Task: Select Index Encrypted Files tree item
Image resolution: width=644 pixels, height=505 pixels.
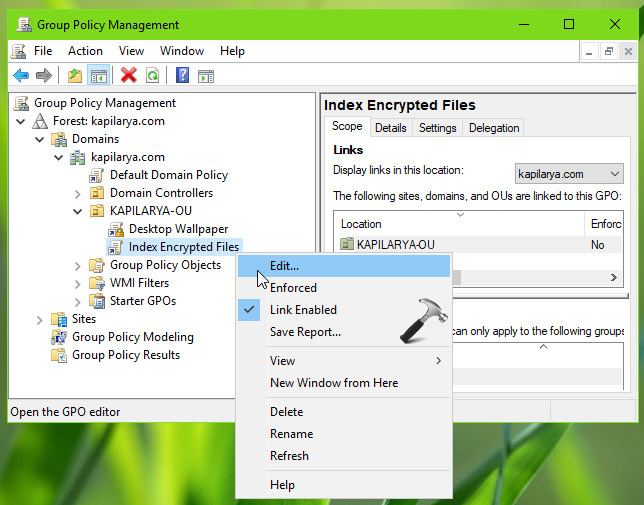Action: tap(184, 247)
